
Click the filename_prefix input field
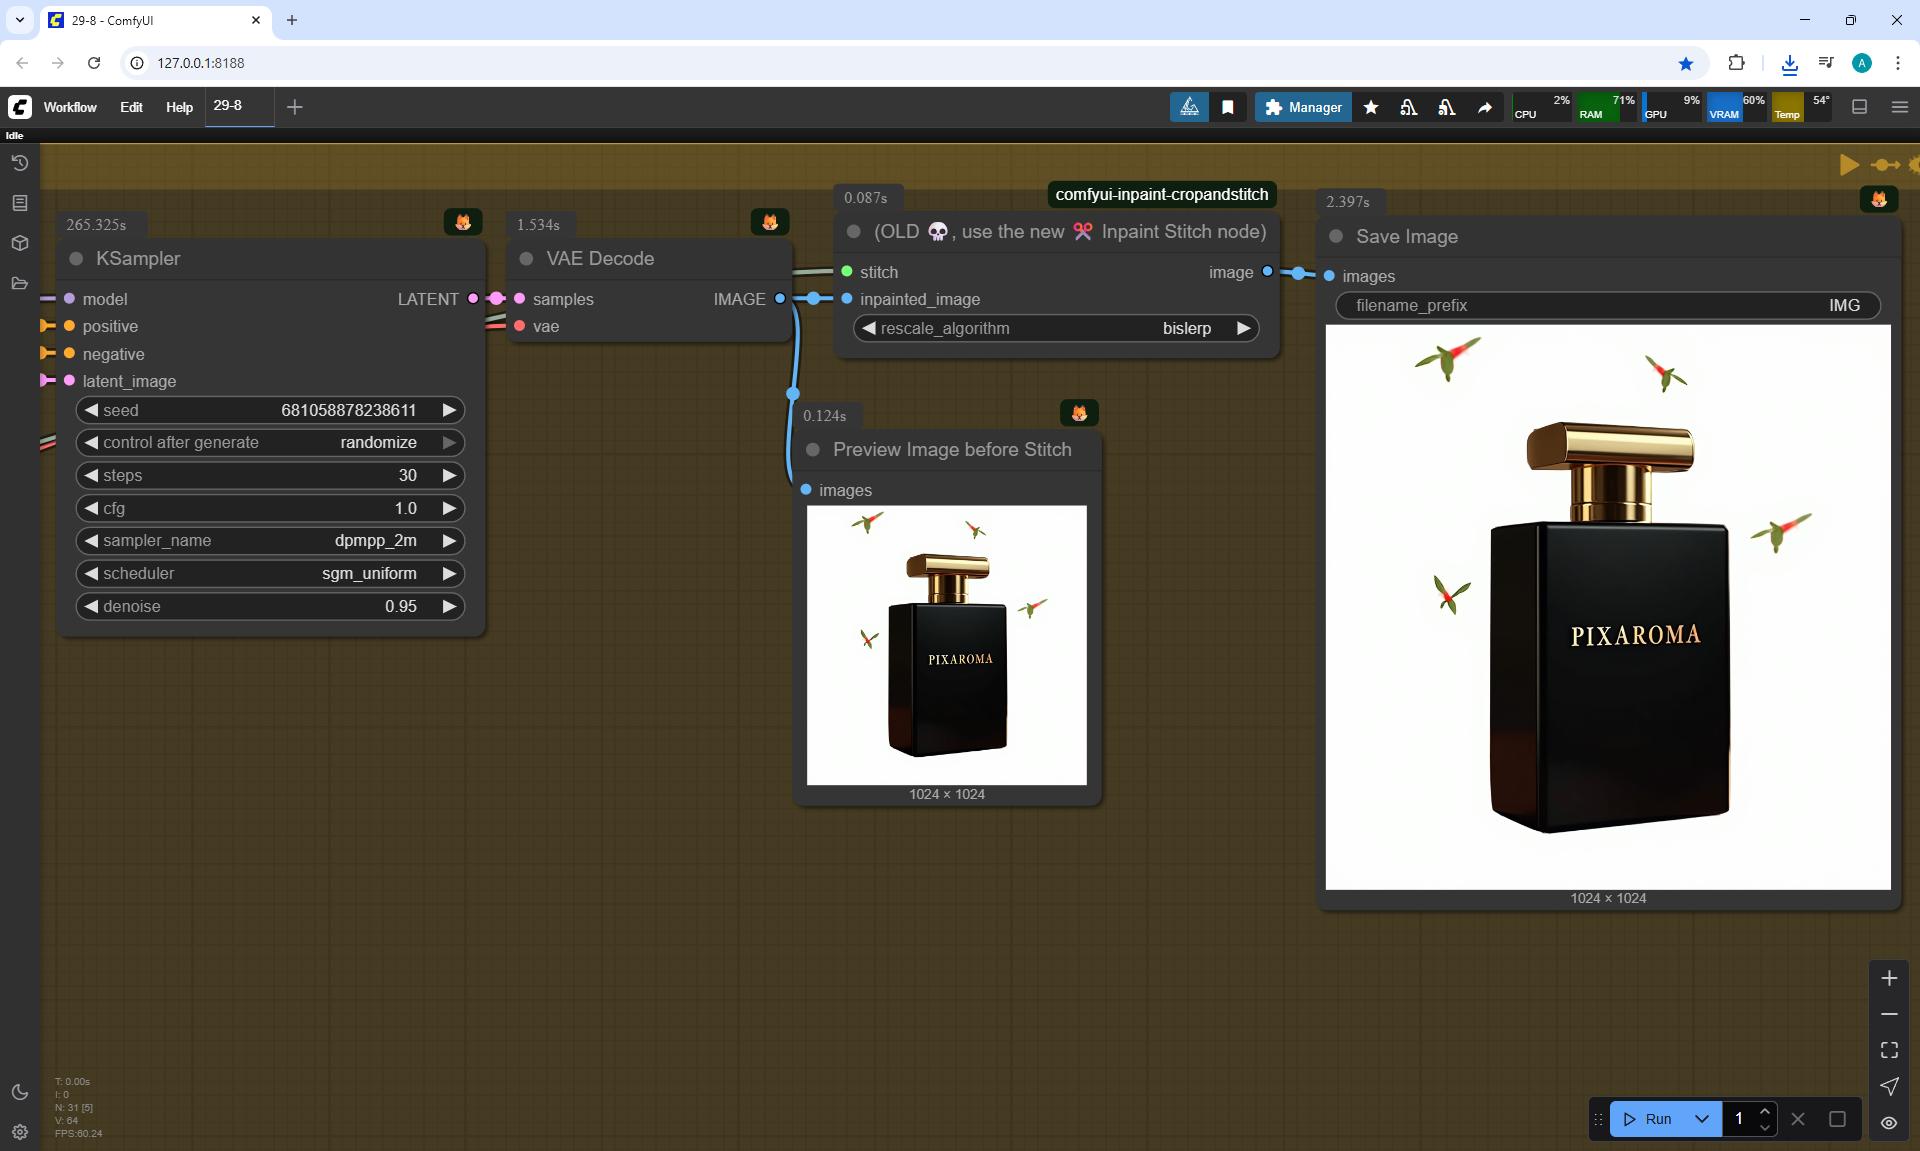[1607, 306]
